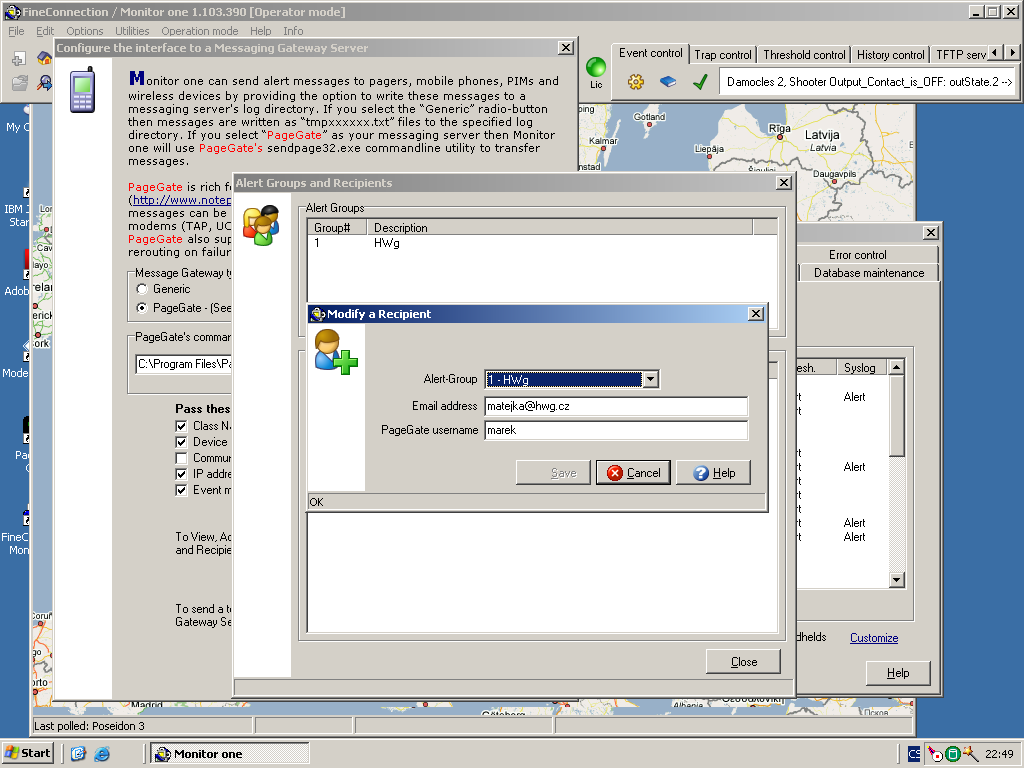Open Internet Explorer from quick launch
The image size is (1024, 768).
pos(102,754)
